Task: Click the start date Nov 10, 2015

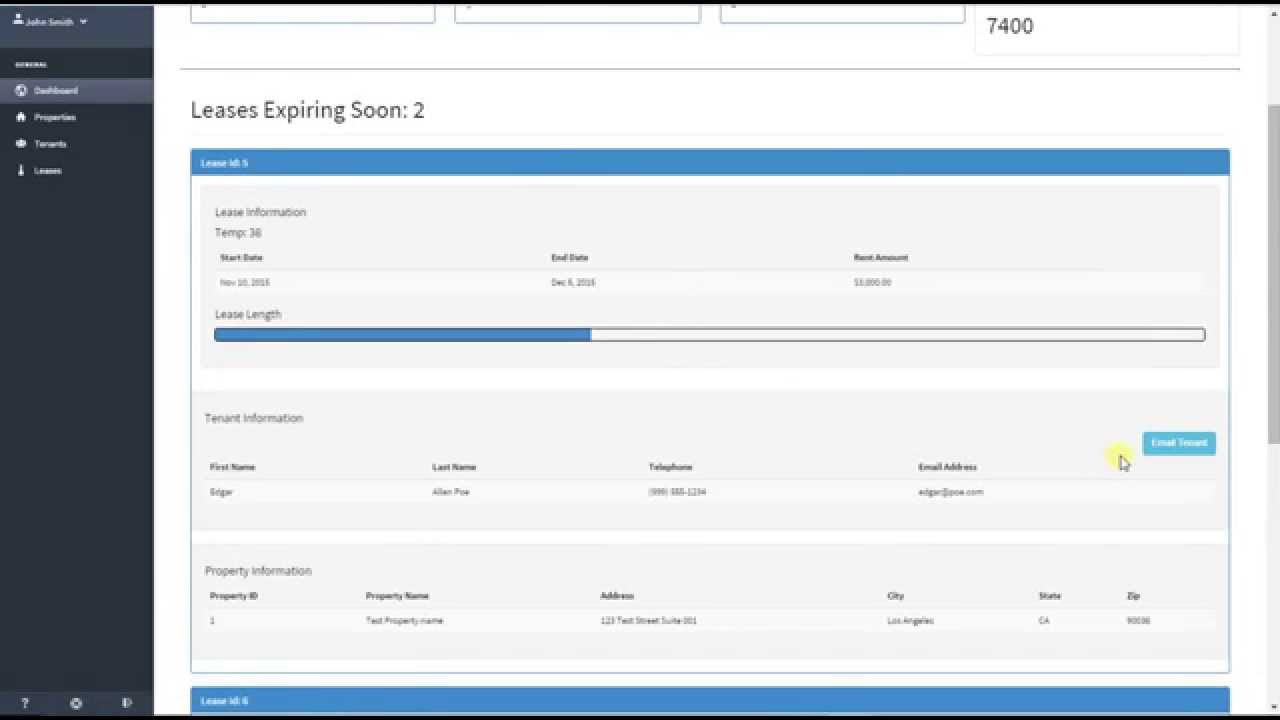Action: 245,283
